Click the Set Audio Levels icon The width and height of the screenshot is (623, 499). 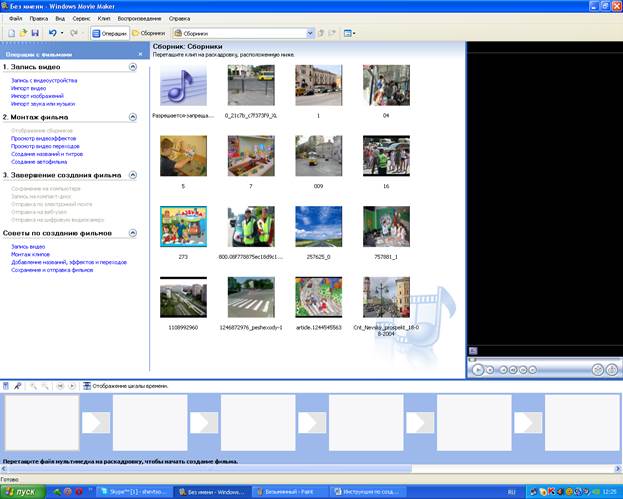click(6, 386)
